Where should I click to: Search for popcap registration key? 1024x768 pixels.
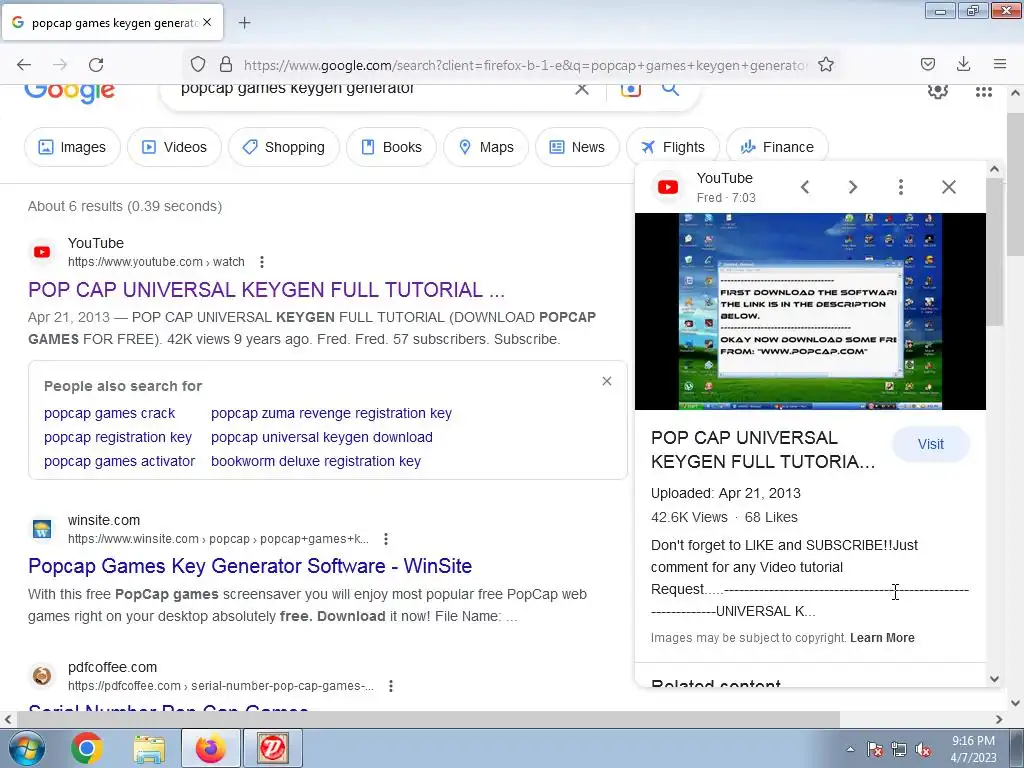pyautogui.click(x=118, y=437)
